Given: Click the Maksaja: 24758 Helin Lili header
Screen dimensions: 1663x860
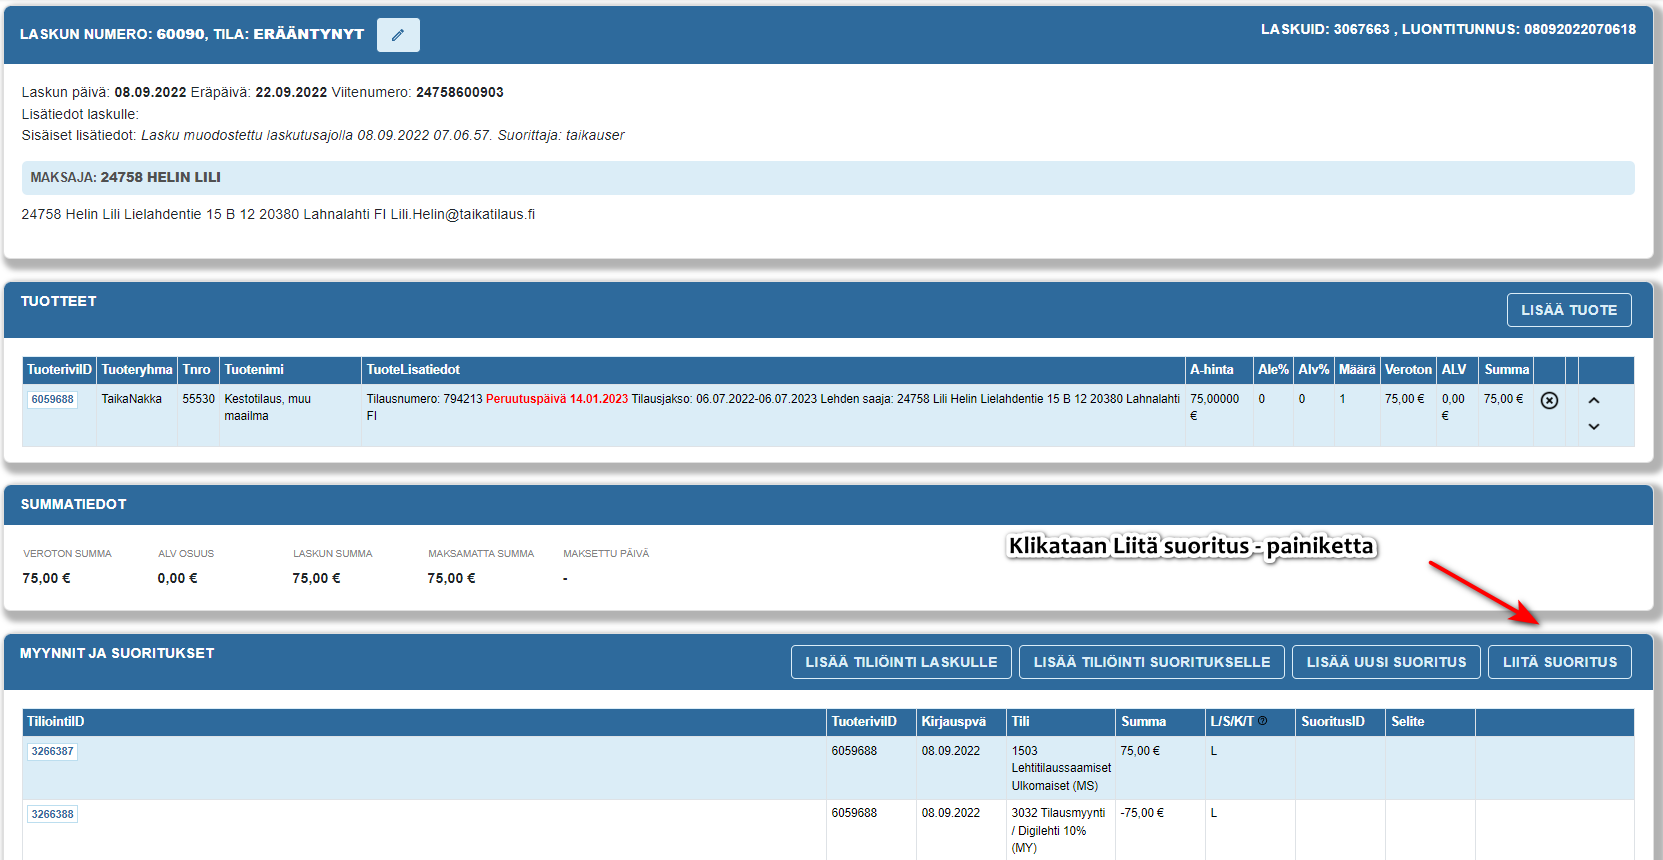Looking at the screenshot, I should pyautogui.click(x=828, y=178).
